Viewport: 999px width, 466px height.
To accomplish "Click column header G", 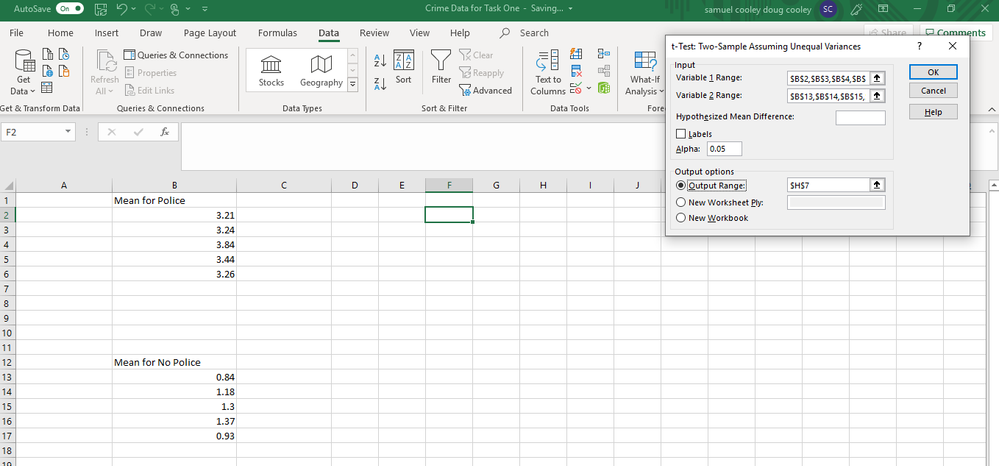I will 496,186.
